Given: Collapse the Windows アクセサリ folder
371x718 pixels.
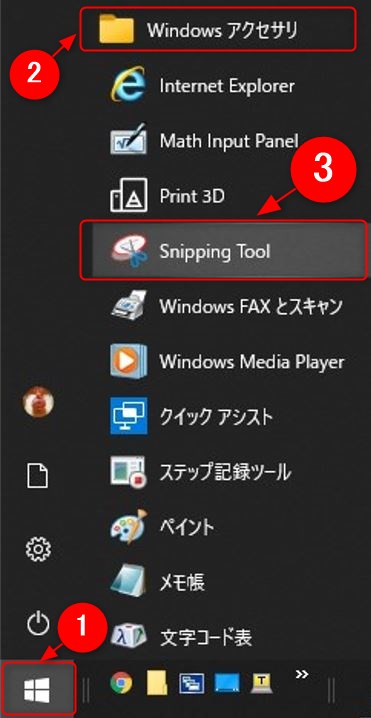Looking at the screenshot, I should [218, 29].
